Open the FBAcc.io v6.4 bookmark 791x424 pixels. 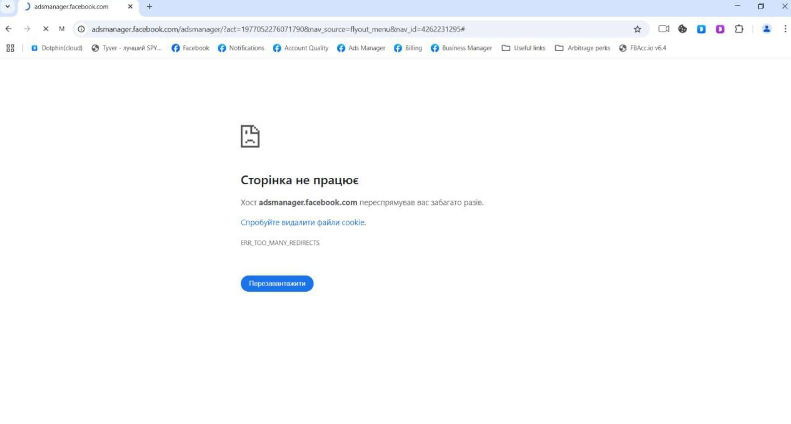(643, 48)
